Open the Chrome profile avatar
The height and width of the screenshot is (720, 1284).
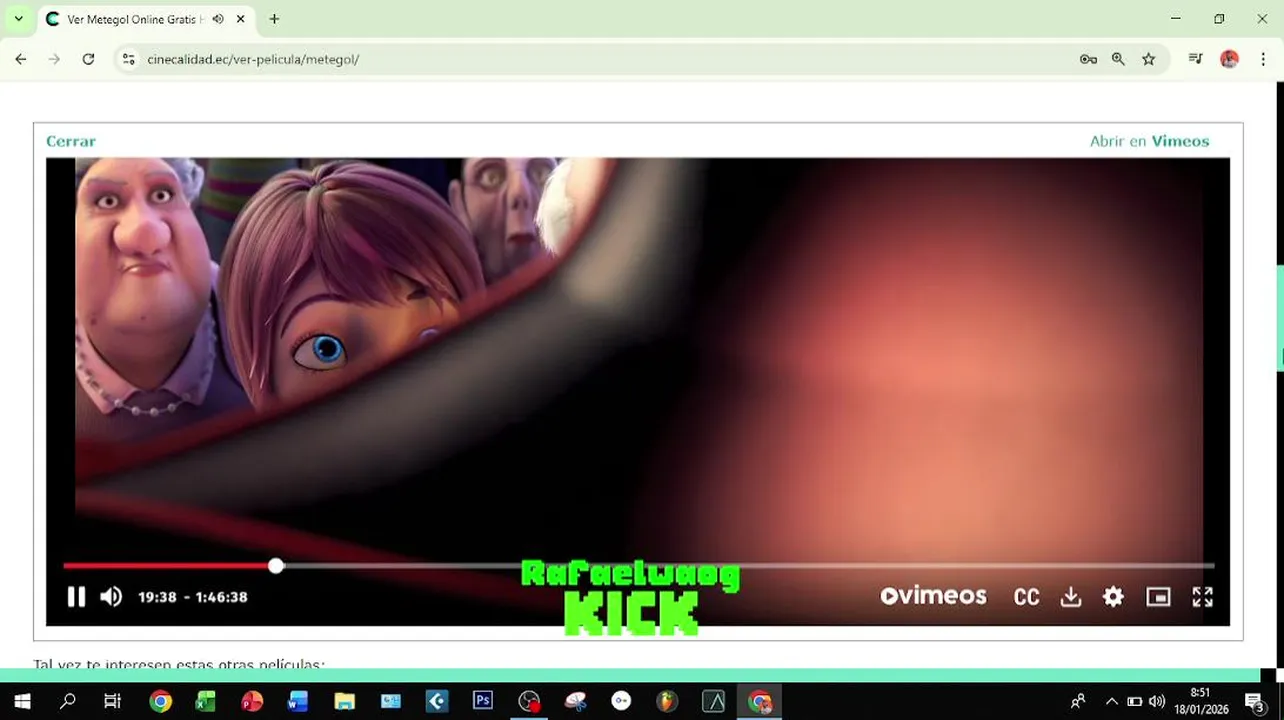(1229, 59)
